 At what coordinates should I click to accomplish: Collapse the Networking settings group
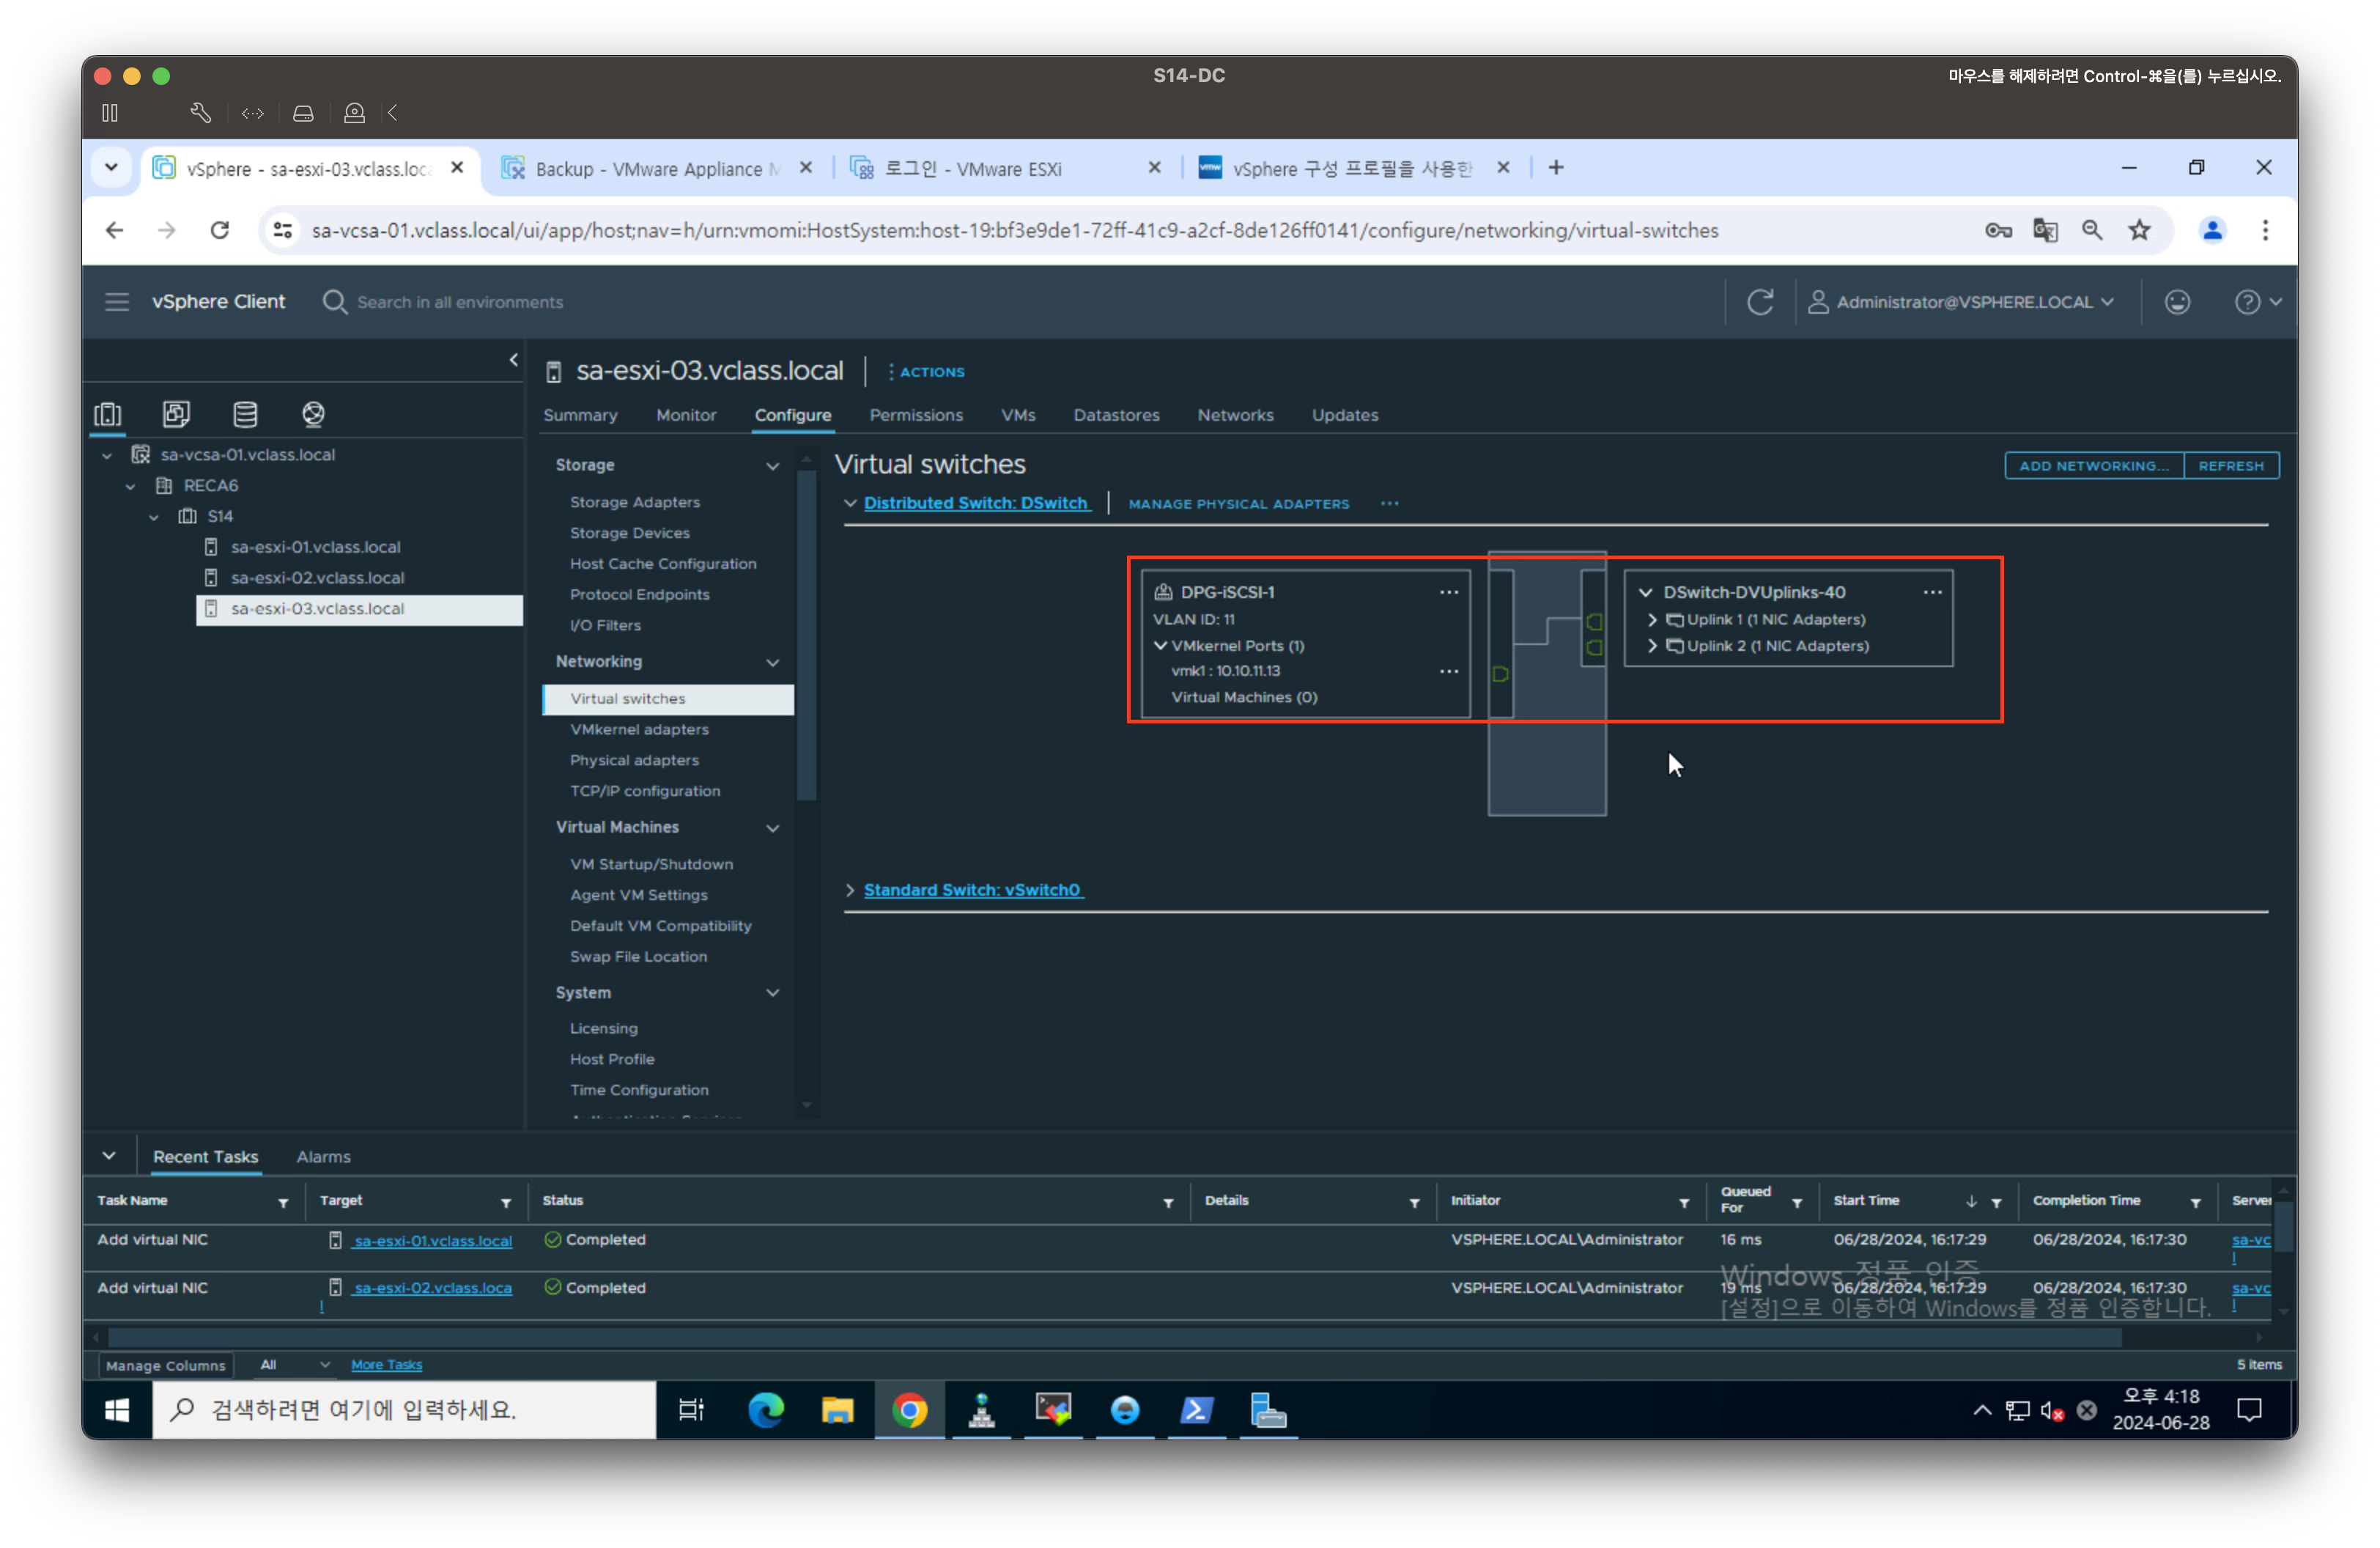(x=772, y=662)
